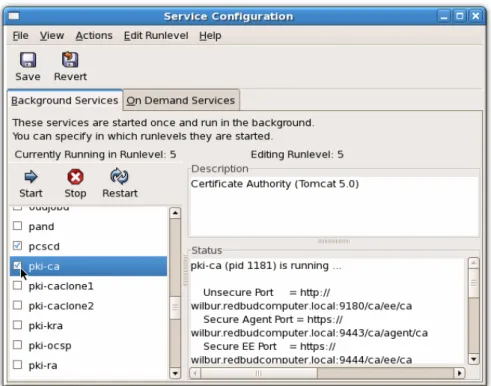Enable the pki-kra checkbox
This screenshot has height=386, width=491.
(17, 325)
